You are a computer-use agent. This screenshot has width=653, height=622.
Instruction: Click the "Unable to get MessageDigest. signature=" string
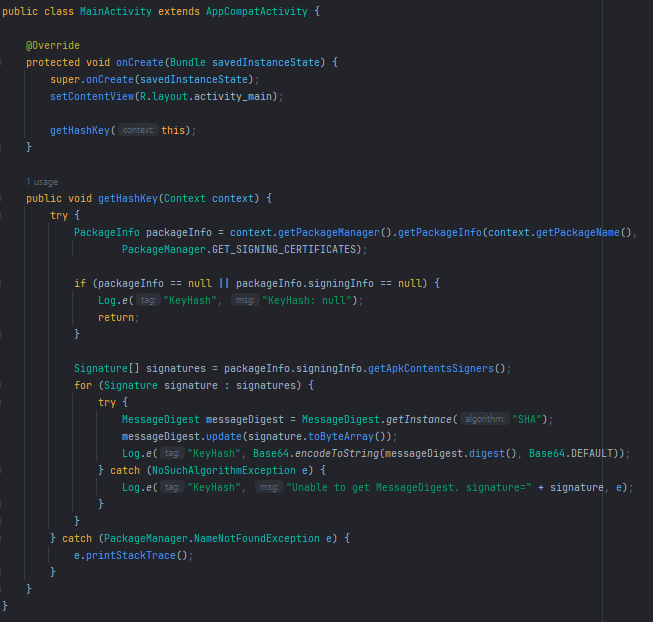[409, 487]
